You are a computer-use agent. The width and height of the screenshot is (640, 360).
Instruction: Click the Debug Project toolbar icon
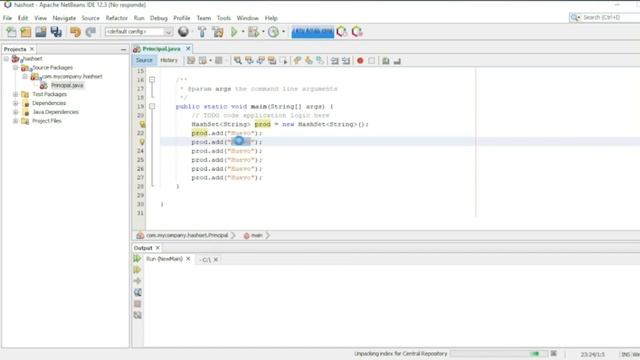(253, 32)
